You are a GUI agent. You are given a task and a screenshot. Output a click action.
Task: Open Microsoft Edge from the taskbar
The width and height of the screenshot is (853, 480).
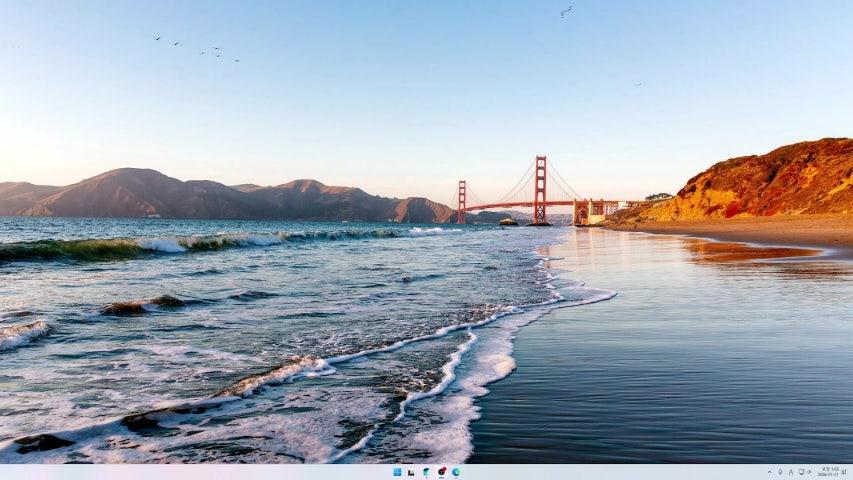[456, 472]
